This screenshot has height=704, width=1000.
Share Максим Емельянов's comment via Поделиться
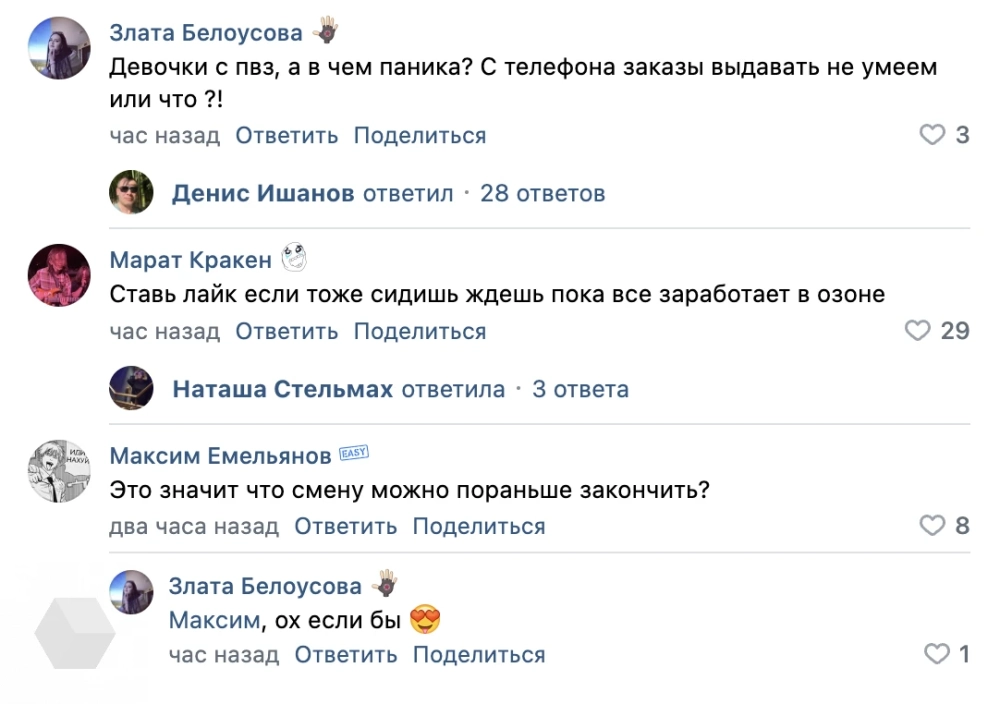point(479,526)
